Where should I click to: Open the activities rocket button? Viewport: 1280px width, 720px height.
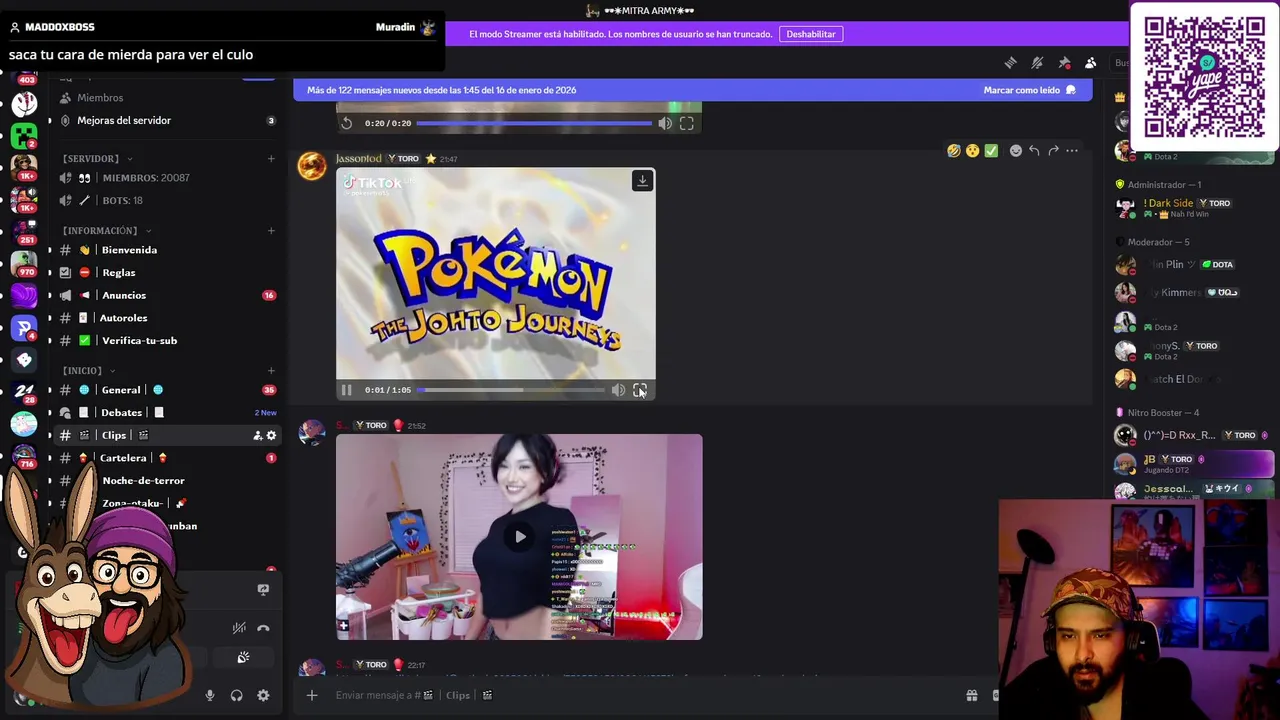tap(243, 657)
